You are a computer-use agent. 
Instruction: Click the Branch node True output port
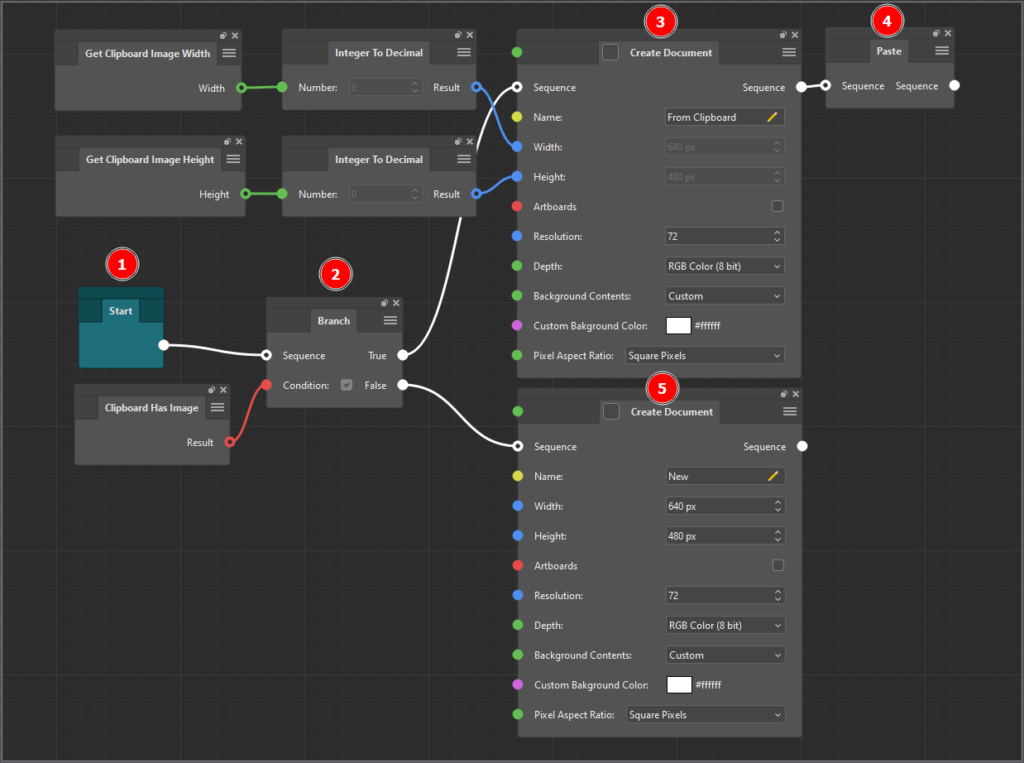(403, 355)
